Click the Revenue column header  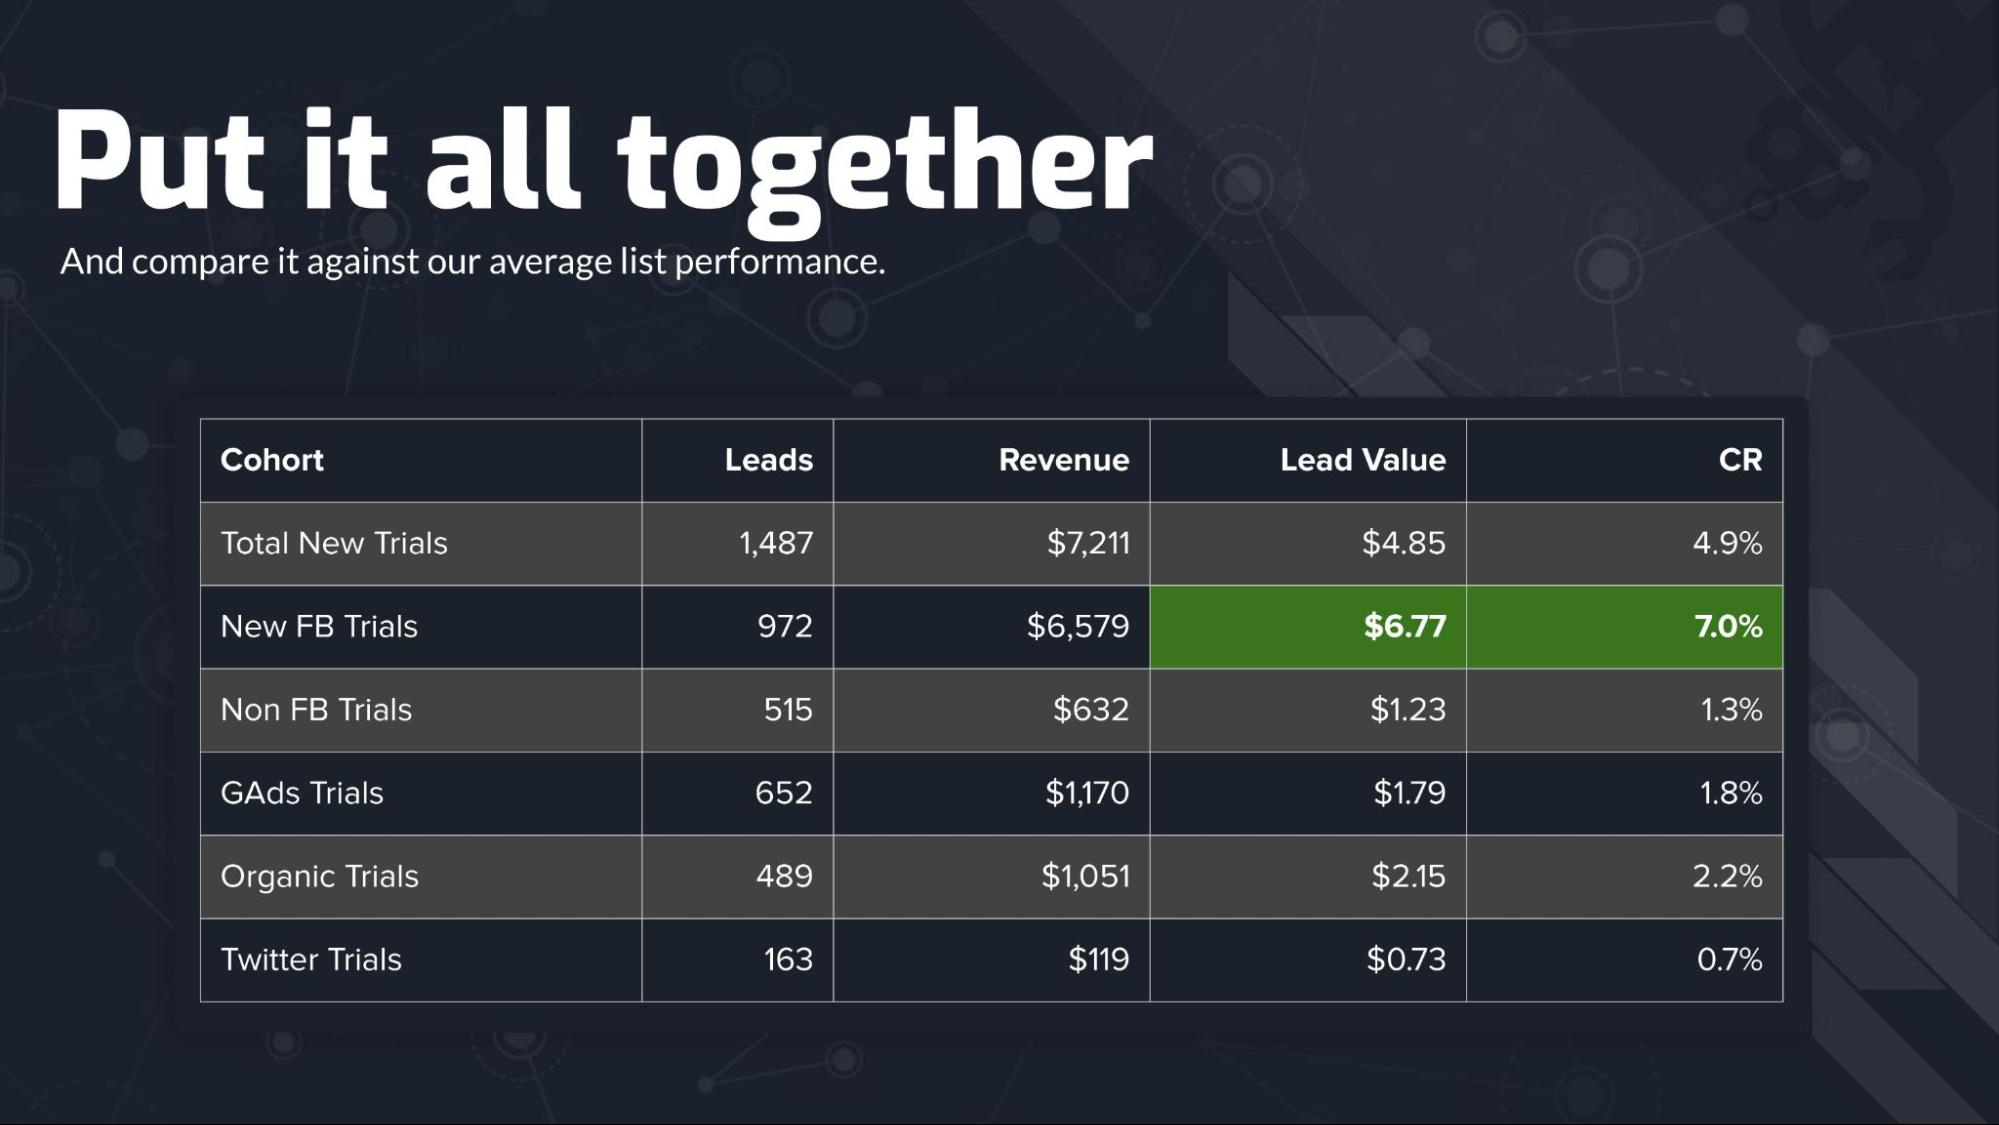point(1063,460)
